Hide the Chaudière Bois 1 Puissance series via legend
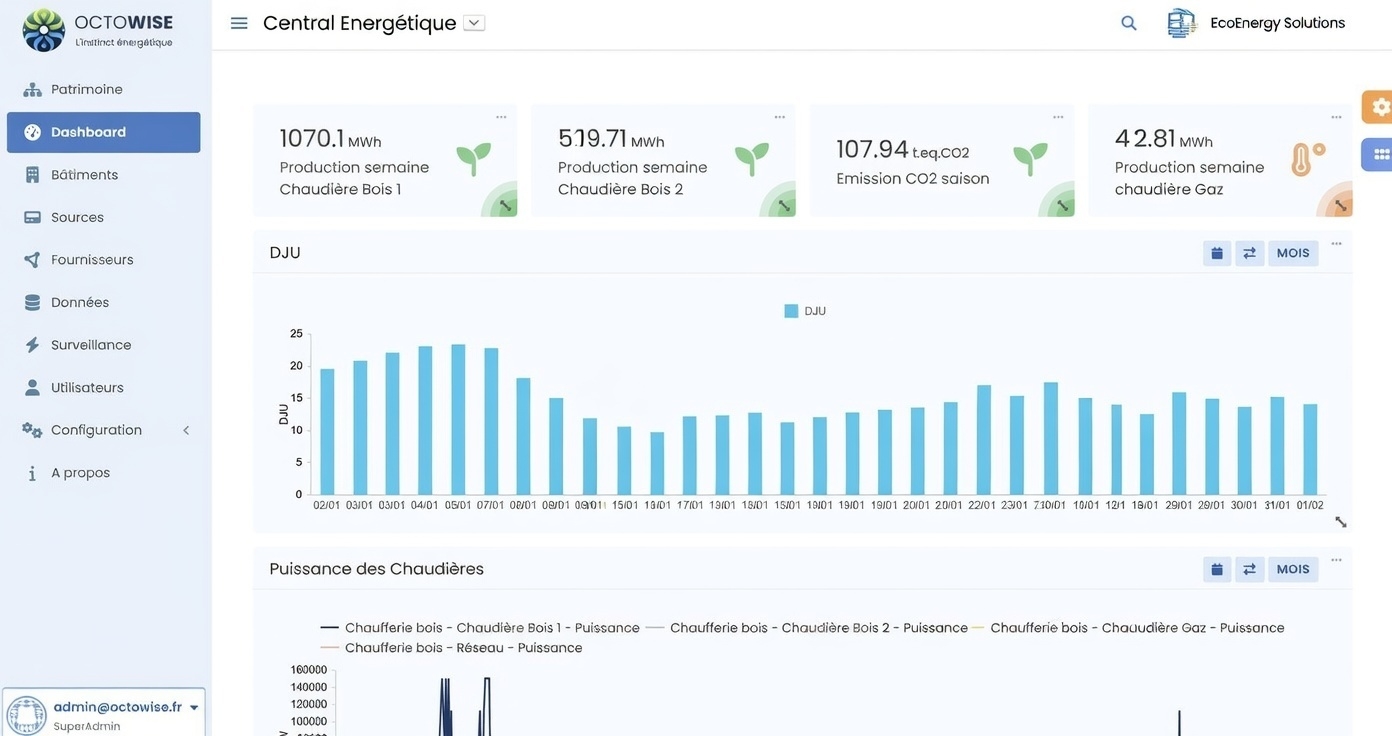The image size is (1392, 736). [480, 627]
